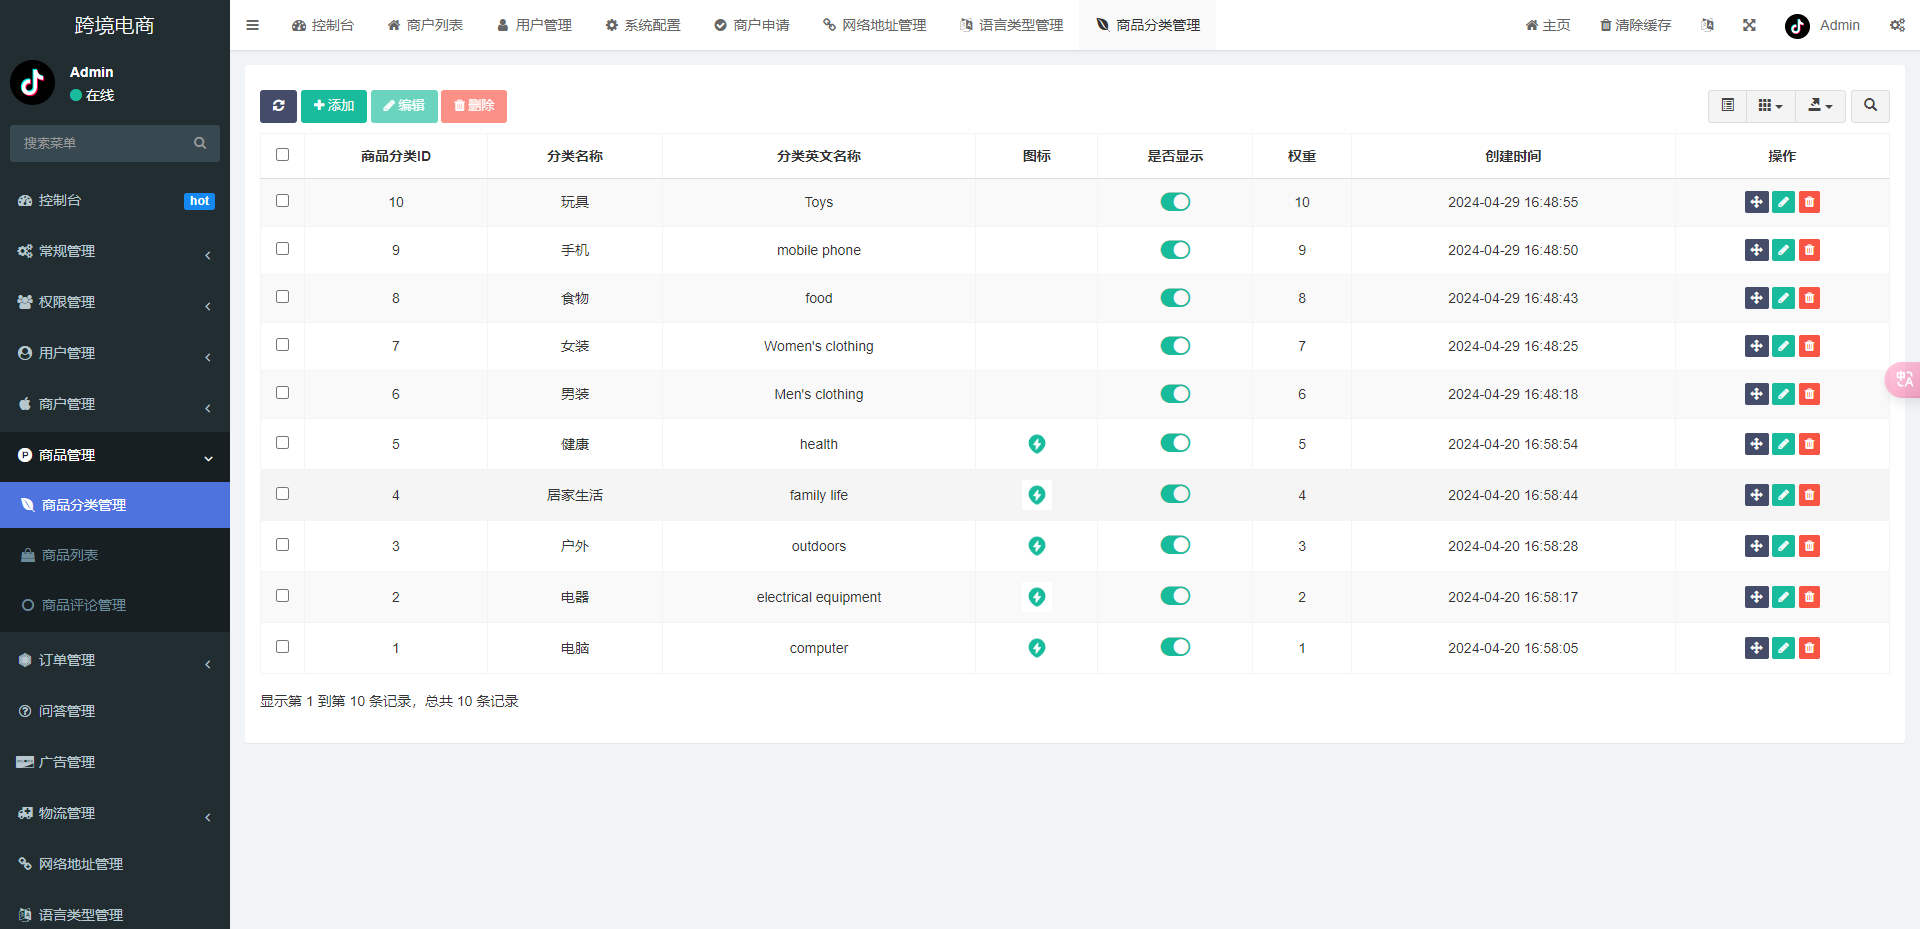
Task: Open the export data dropdown
Action: 1820,106
